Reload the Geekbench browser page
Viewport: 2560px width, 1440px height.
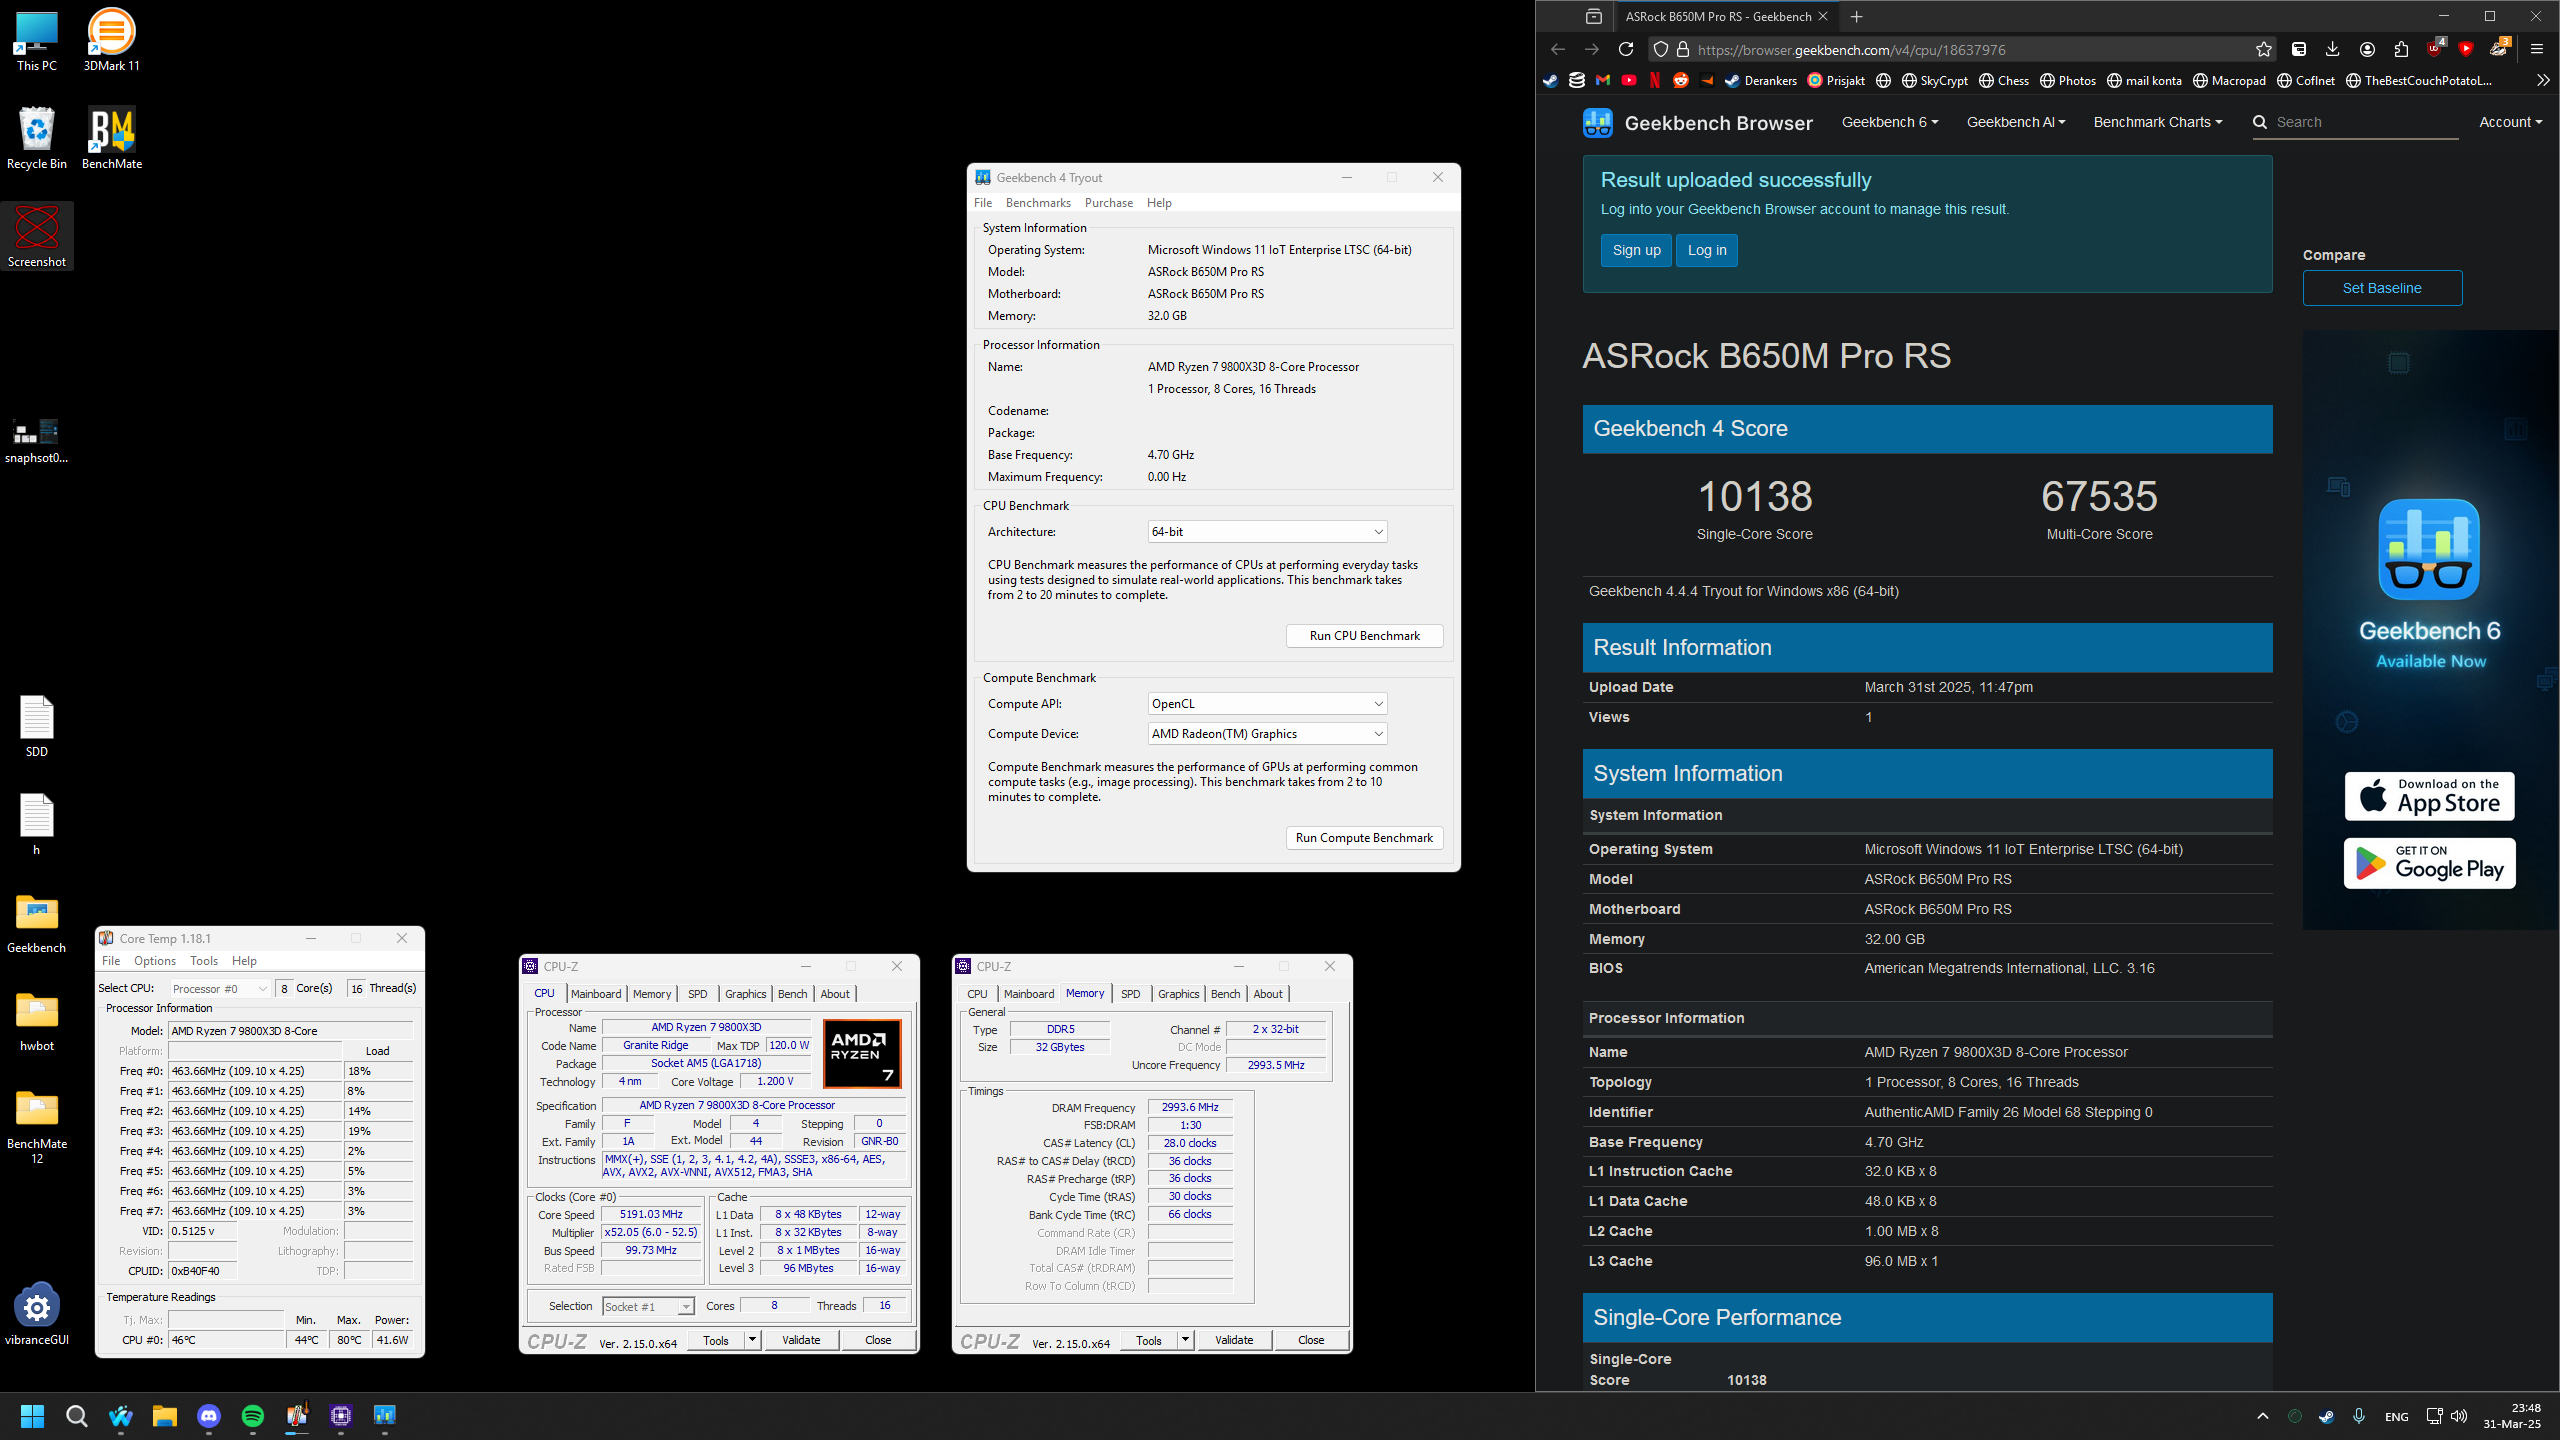pyautogui.click(x=1626, y=49)
